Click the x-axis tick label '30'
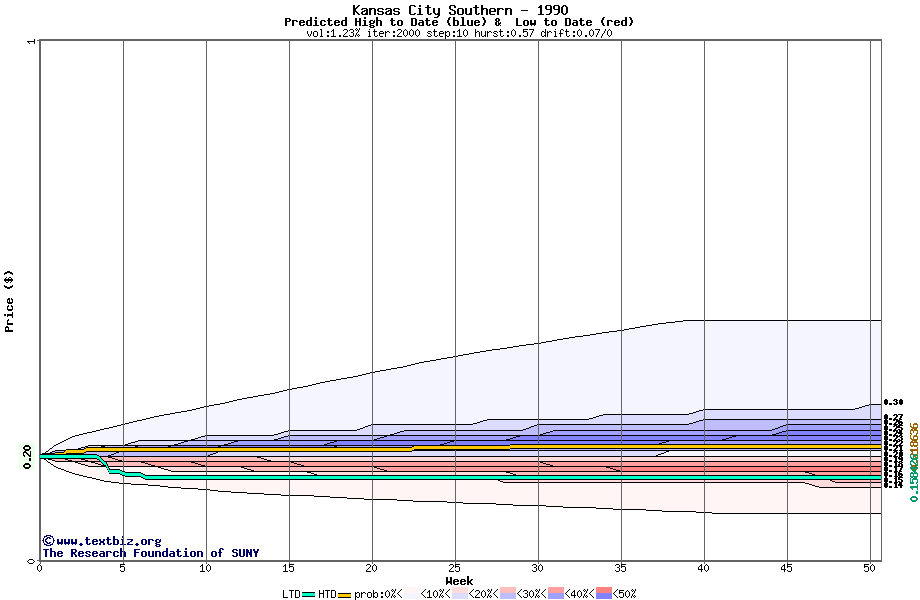 tap(537, 568)
